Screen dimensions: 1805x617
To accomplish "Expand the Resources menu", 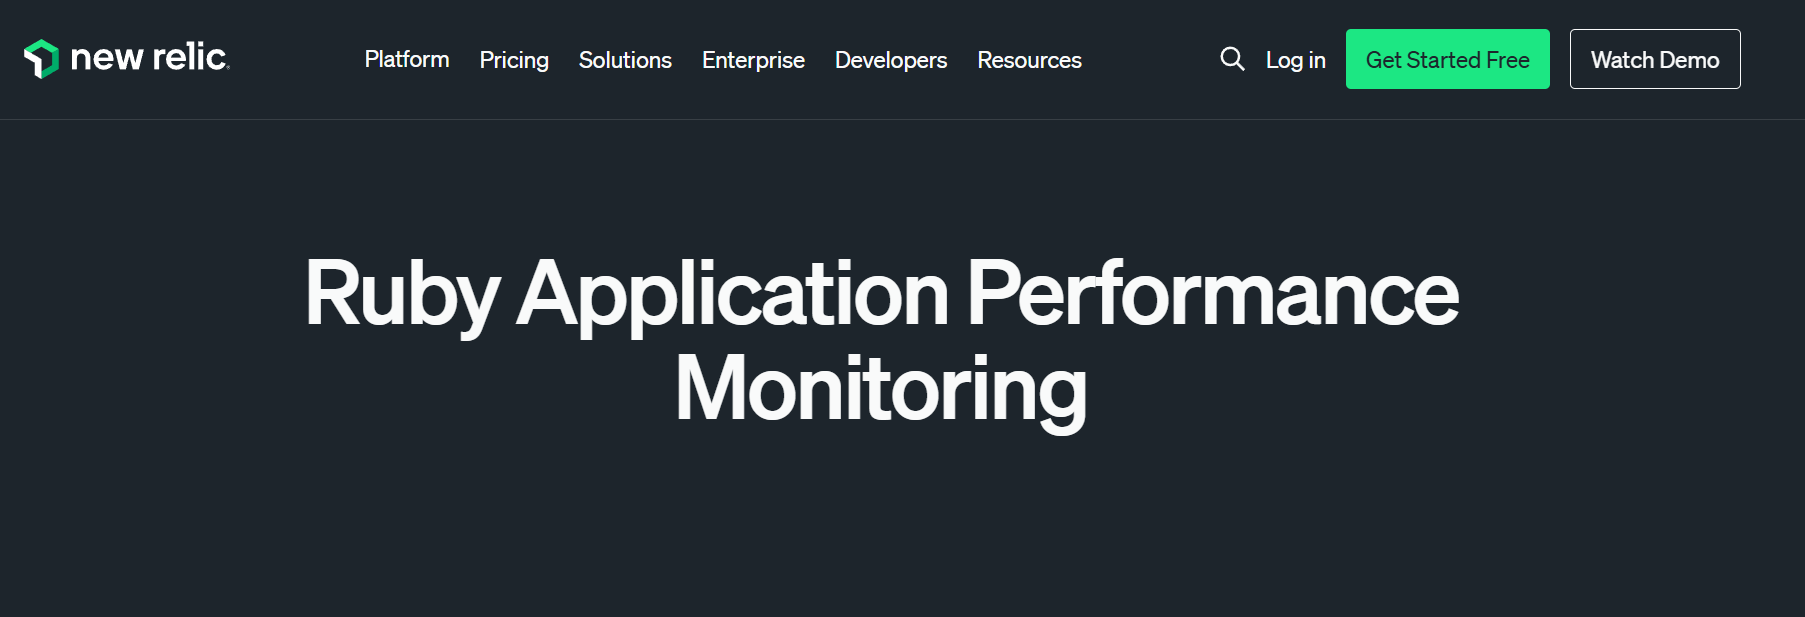I will [x=1029, y=60].
